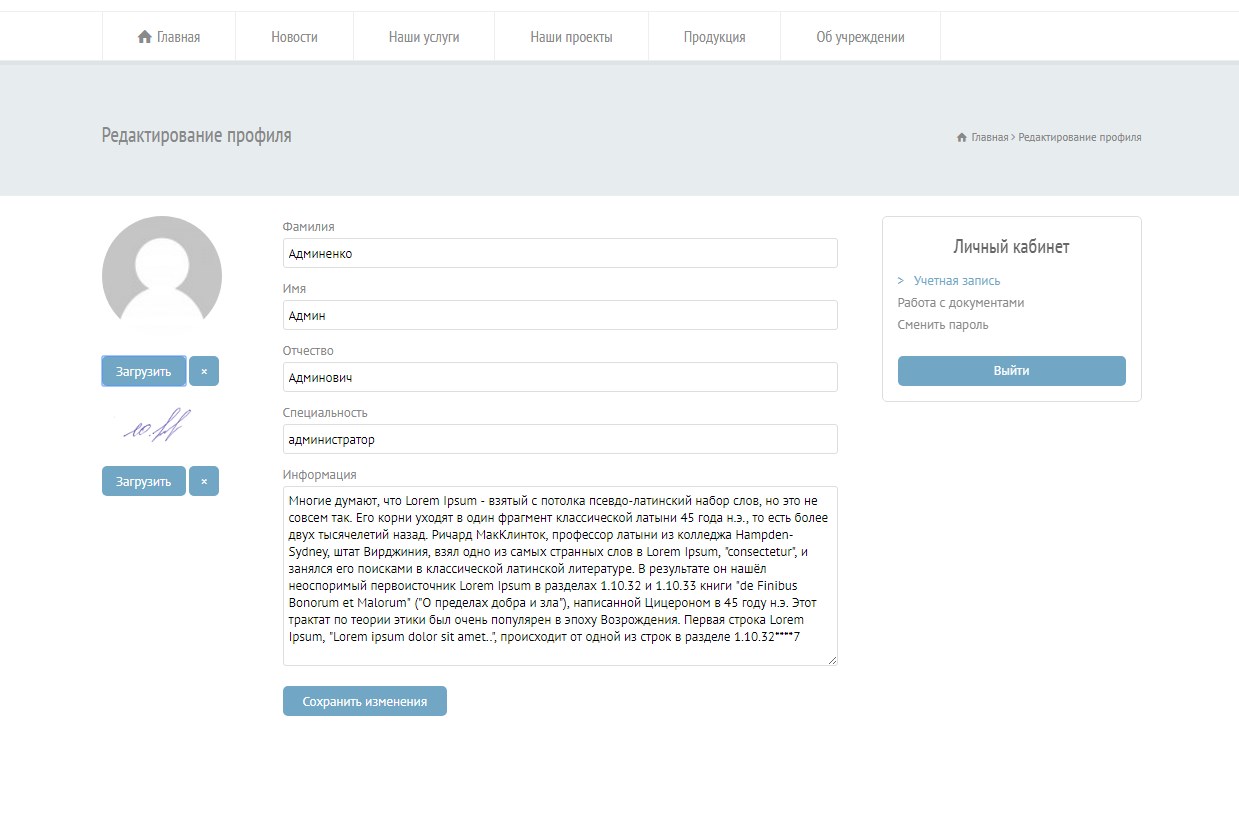
Task: Open the Об учреждении menu item
Action: (x=860, y=37)
